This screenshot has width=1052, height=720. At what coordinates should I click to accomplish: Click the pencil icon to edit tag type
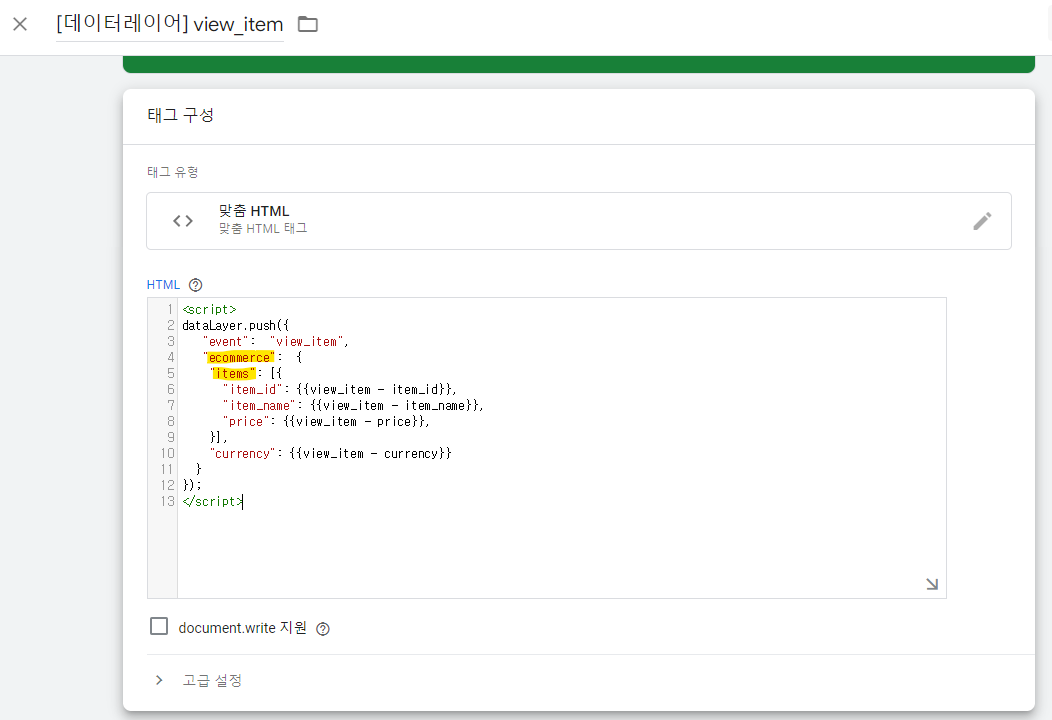982,220
